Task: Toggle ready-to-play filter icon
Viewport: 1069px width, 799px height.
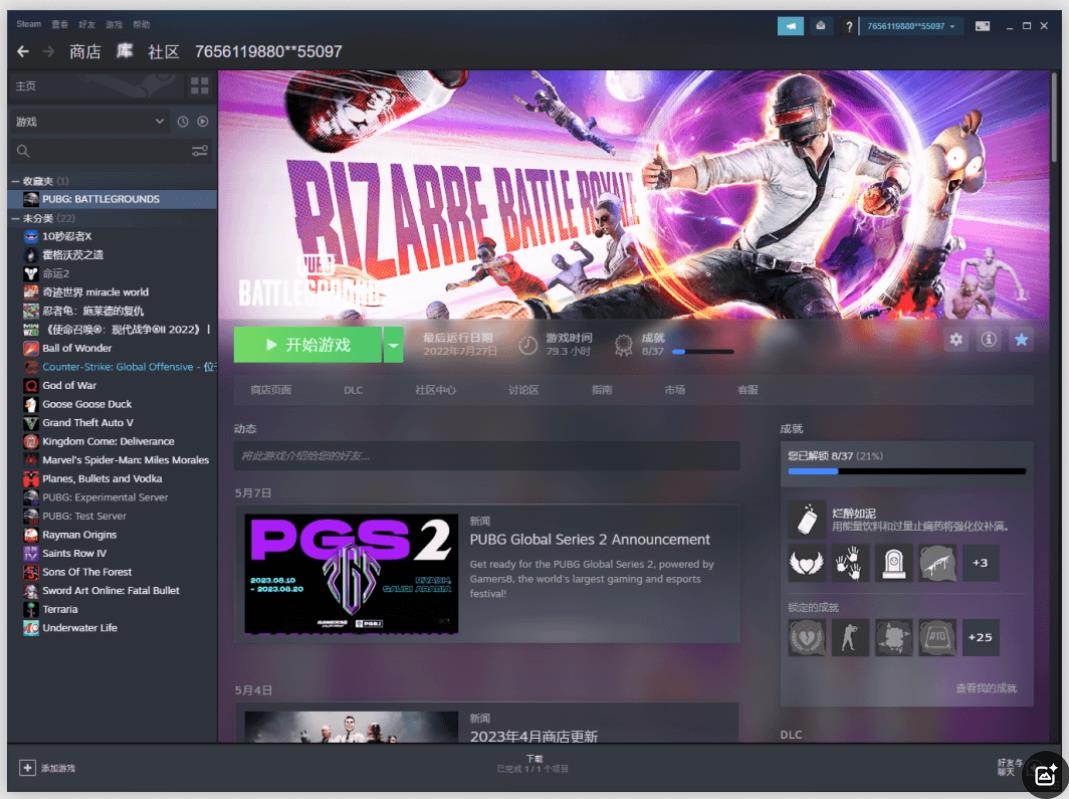Action: [202, 121]
